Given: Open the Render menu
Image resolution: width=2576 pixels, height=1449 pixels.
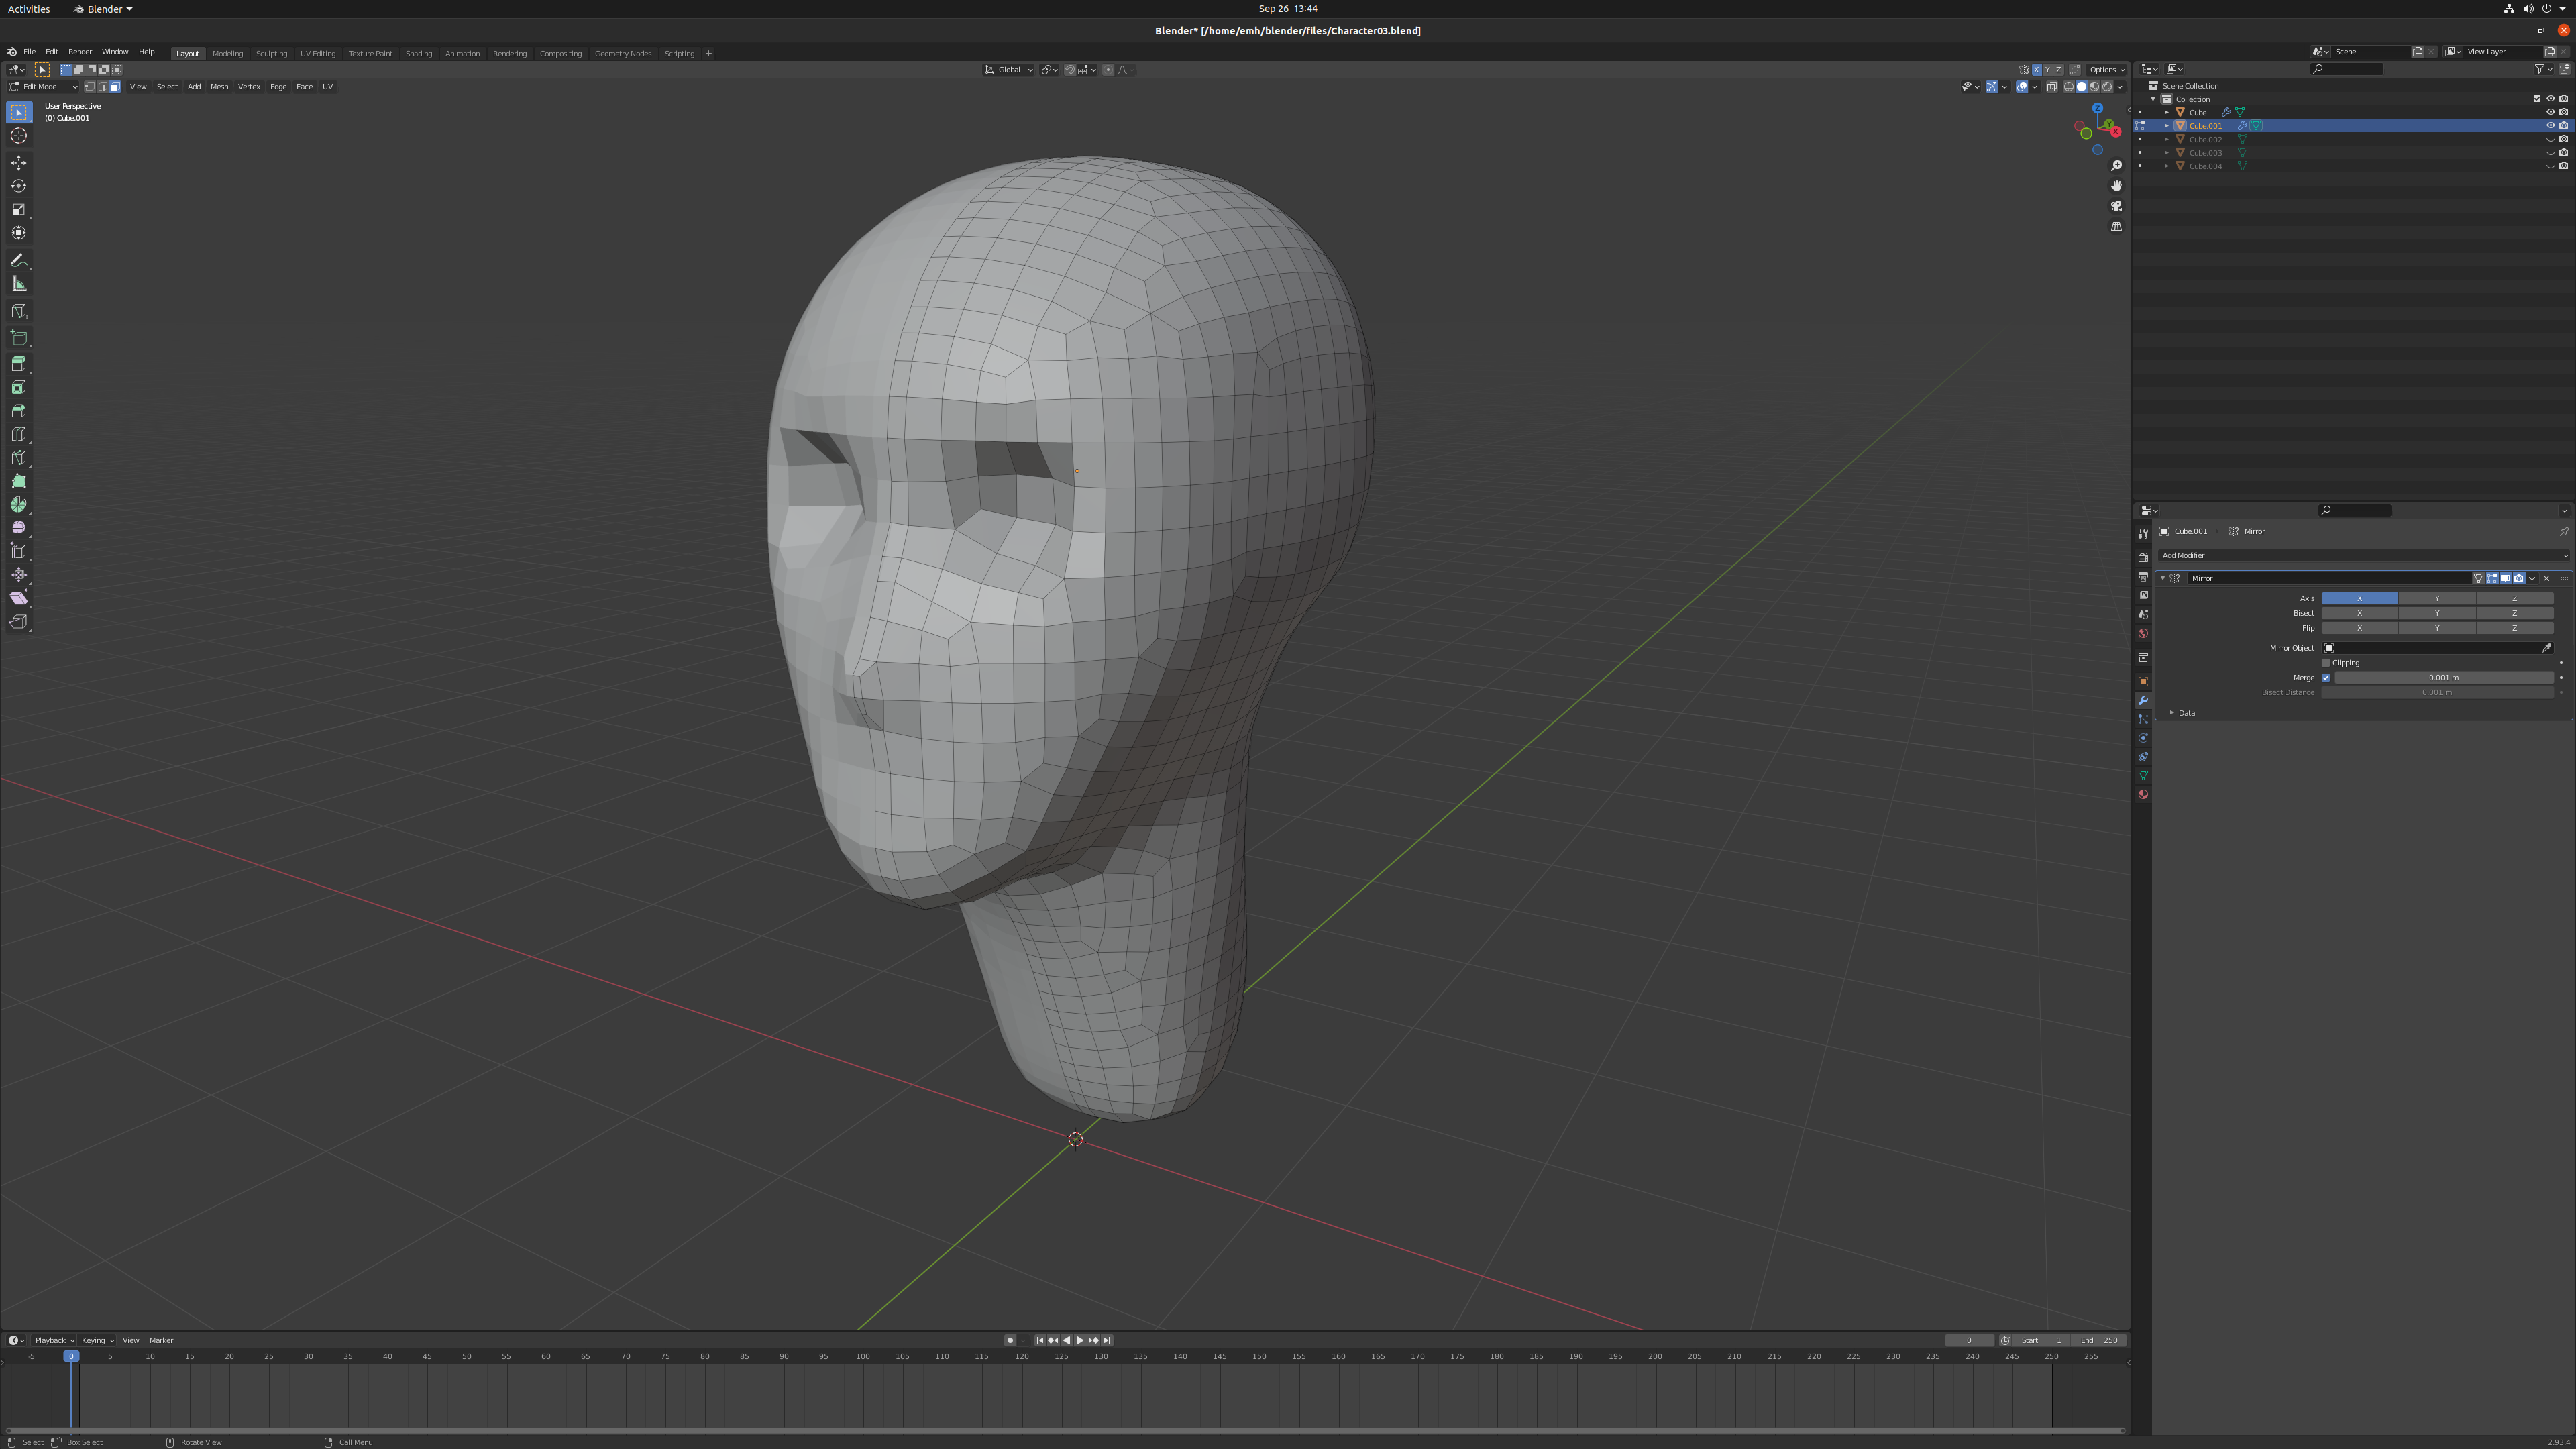Looking at the screenshot, I should click(x=80, y=52).
